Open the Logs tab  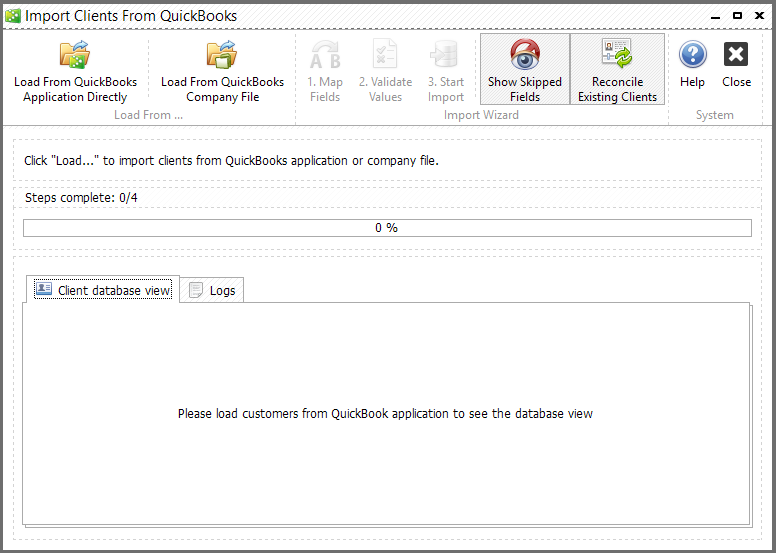(212, 290)
